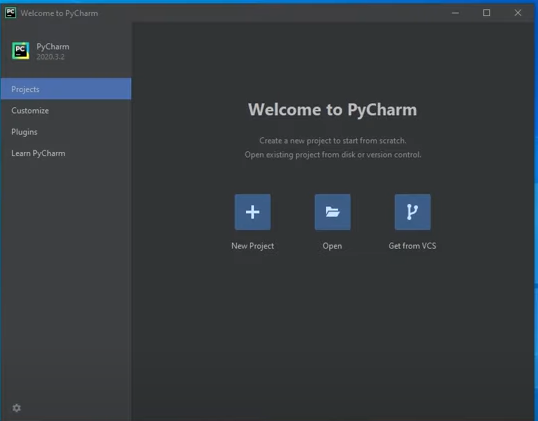Click 'Create a new project to start from scratch.'

click(x=333, y=141)
